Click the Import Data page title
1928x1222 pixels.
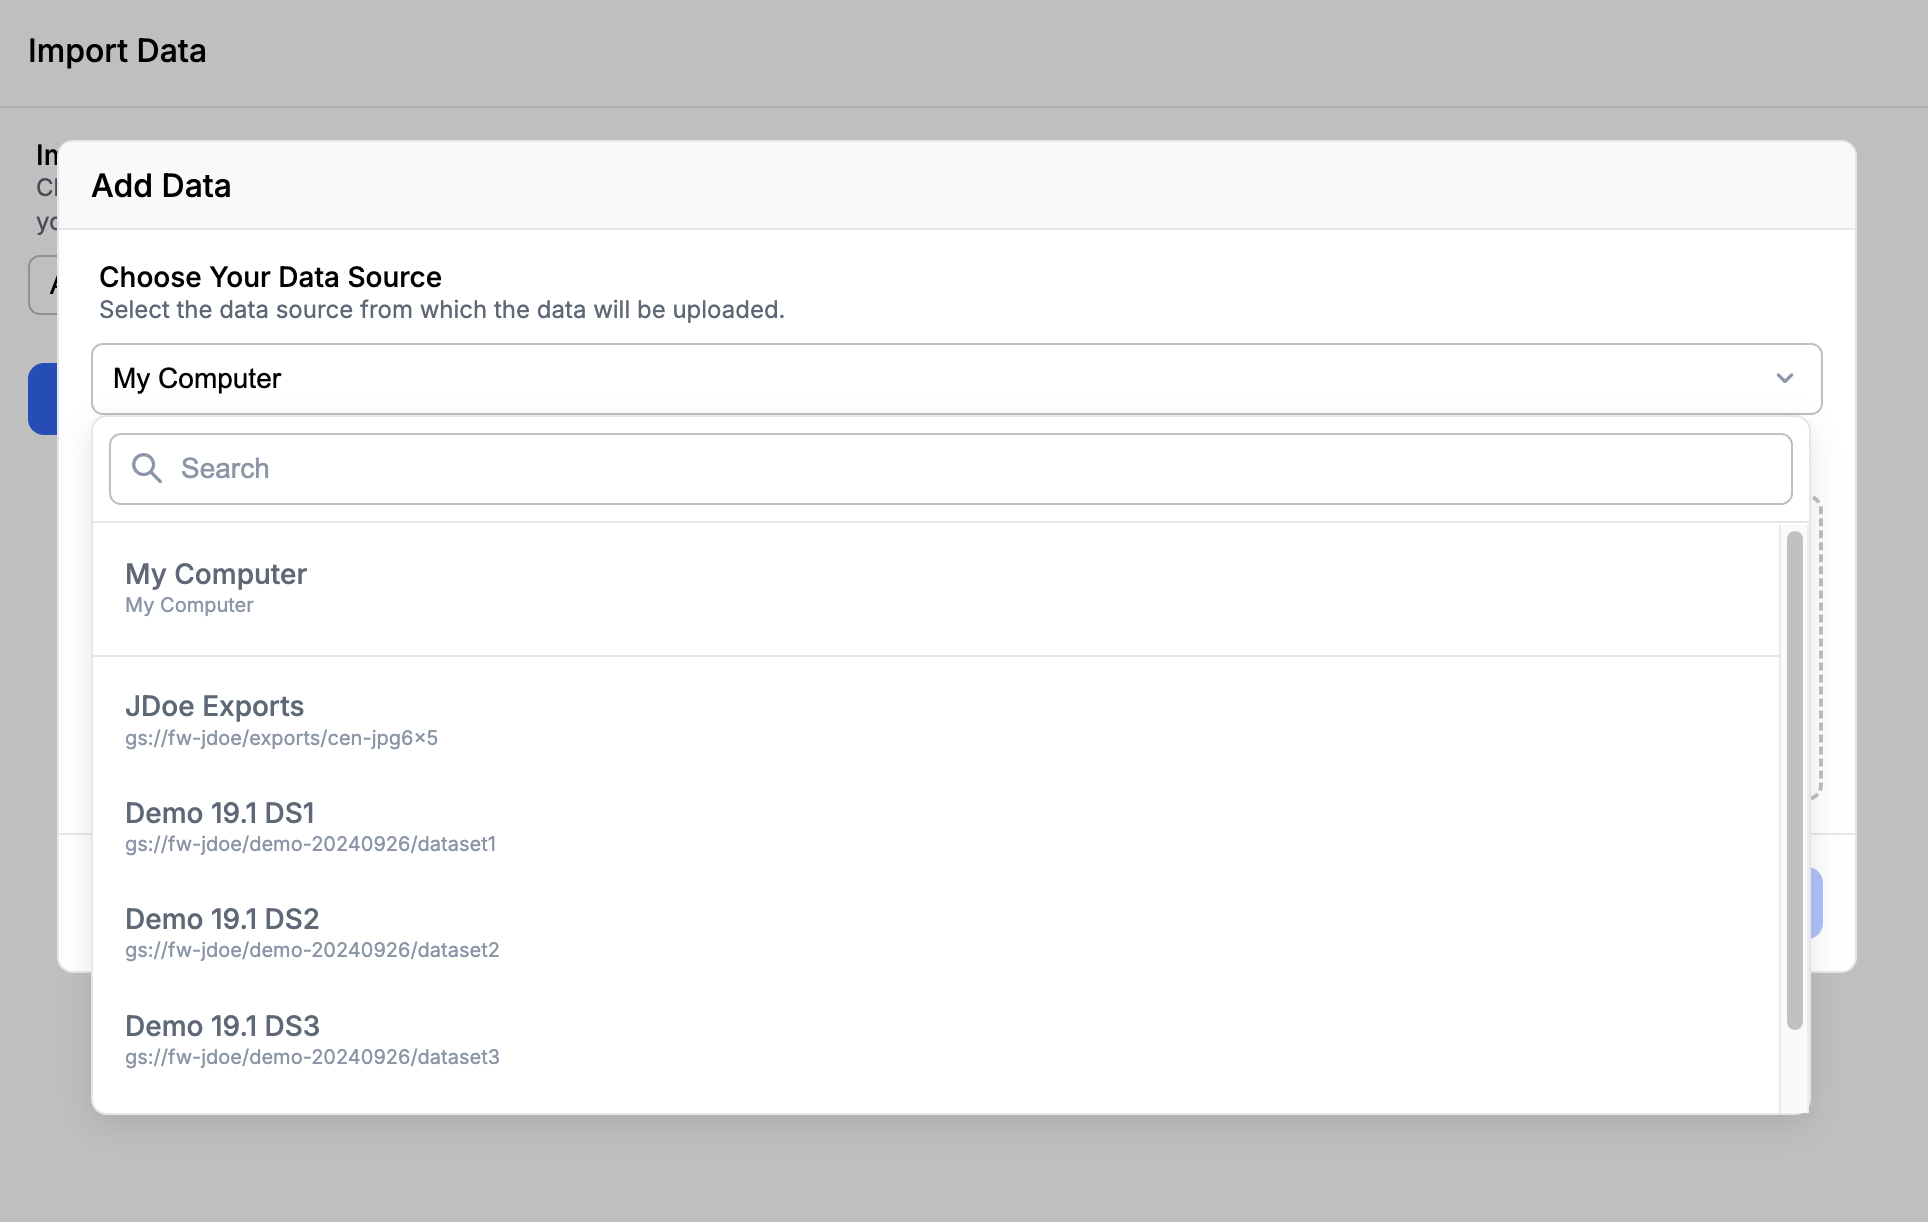coord(117,51)
